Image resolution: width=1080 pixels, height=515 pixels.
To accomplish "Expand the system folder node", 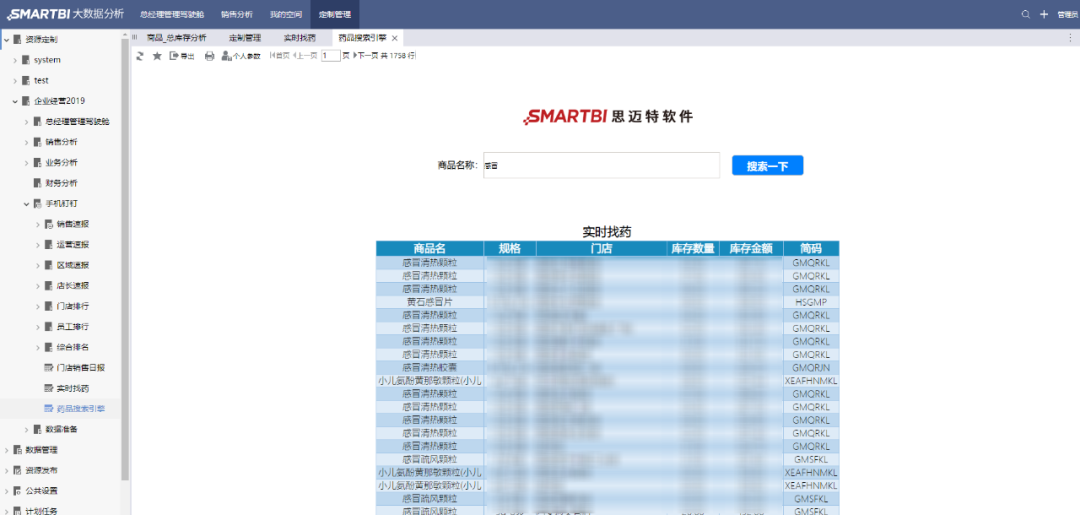I will [x=15, y=60].
